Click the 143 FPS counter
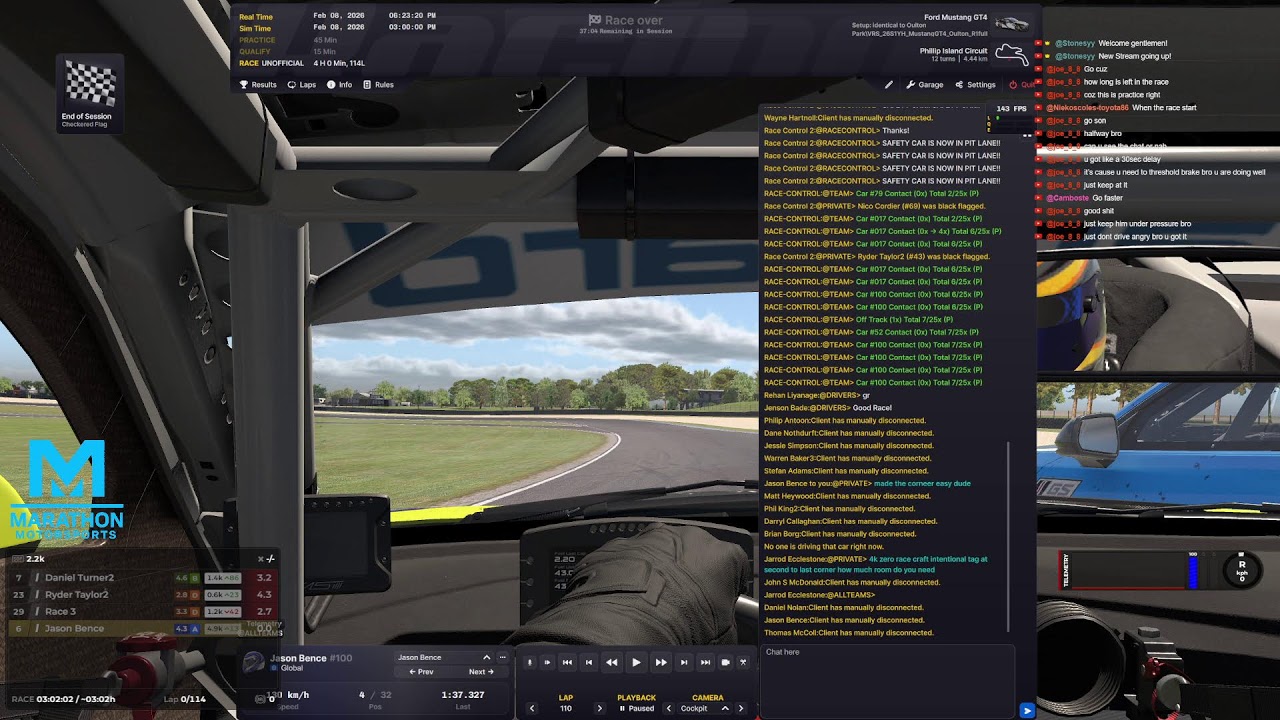The width and height of the screenshot is (1280, 720). pos(1011,108)
